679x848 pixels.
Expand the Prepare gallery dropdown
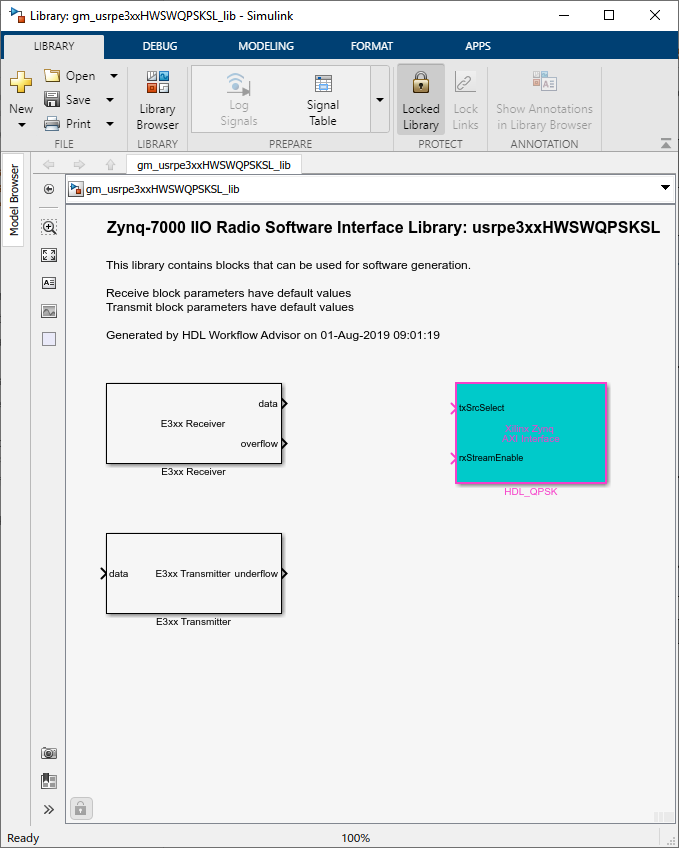(380, 100)
